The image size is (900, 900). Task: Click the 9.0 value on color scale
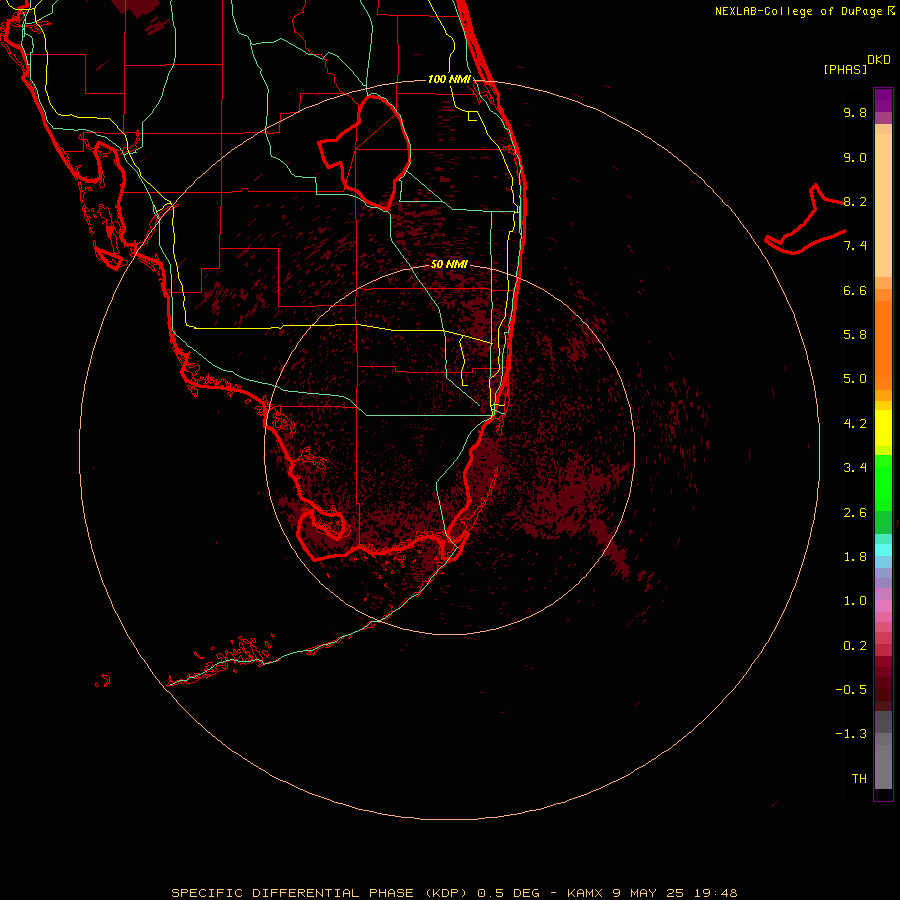click(x=855, y=157)
